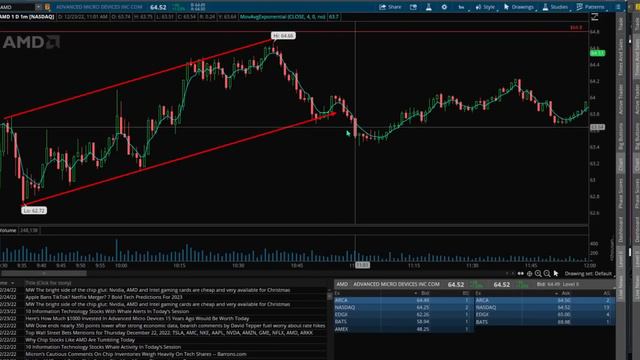Select ARCA row in bid table
This screenshot has height=360, width=640.
403,300
